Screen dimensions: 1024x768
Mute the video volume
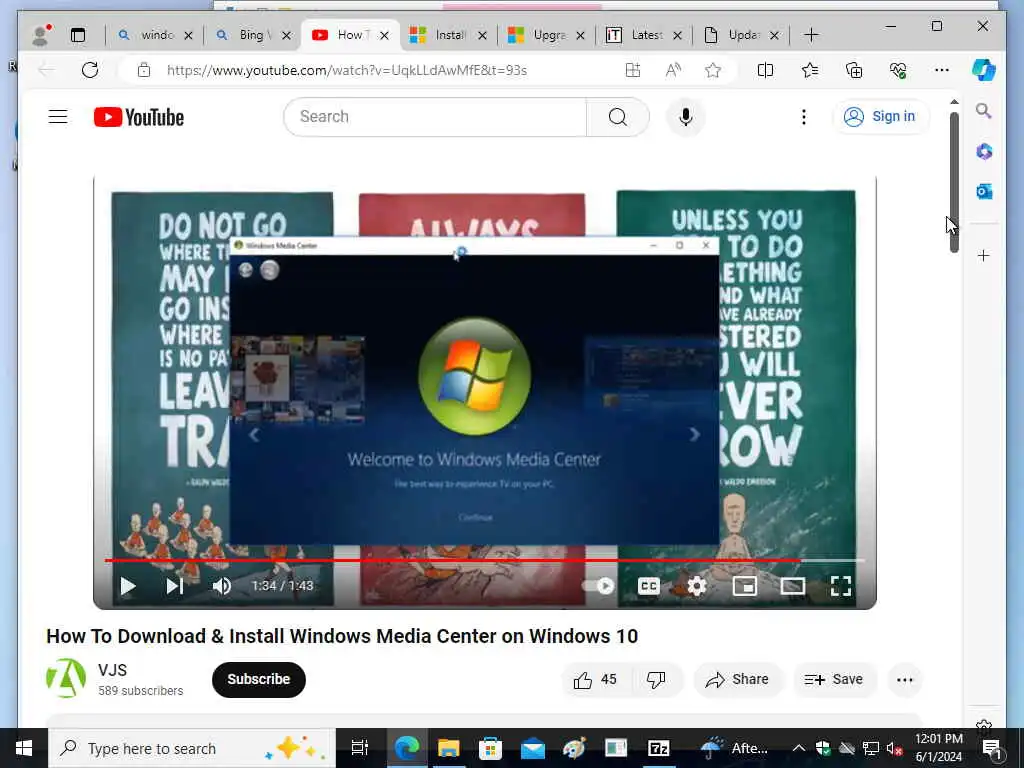(221, 586)
